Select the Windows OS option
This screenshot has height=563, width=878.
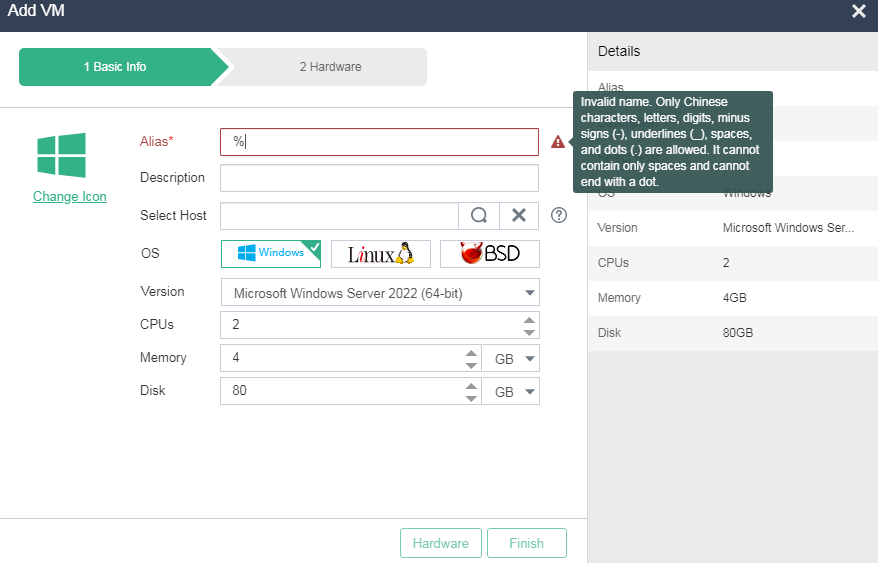click(271, 254)
